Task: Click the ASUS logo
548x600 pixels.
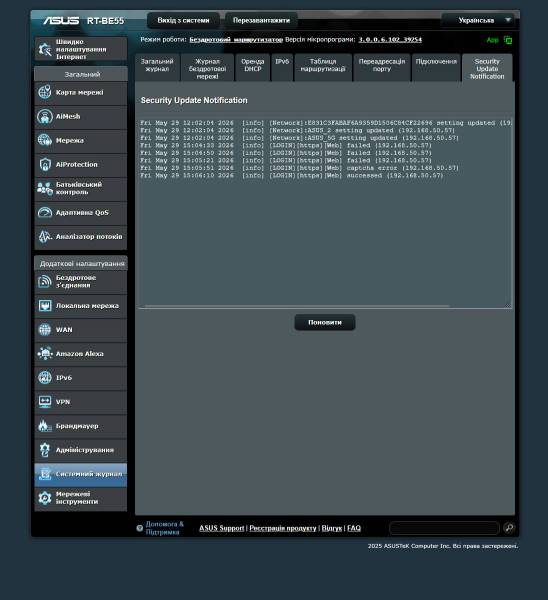Action: [61, 20]
